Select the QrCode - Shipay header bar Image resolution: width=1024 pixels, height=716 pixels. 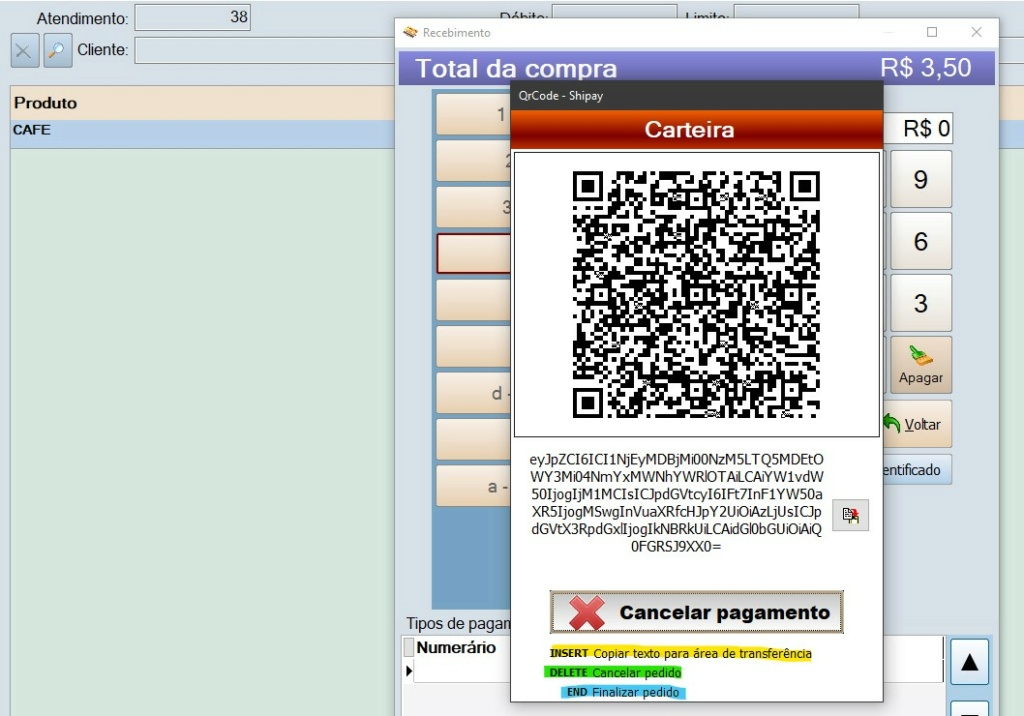coord(697,96)
